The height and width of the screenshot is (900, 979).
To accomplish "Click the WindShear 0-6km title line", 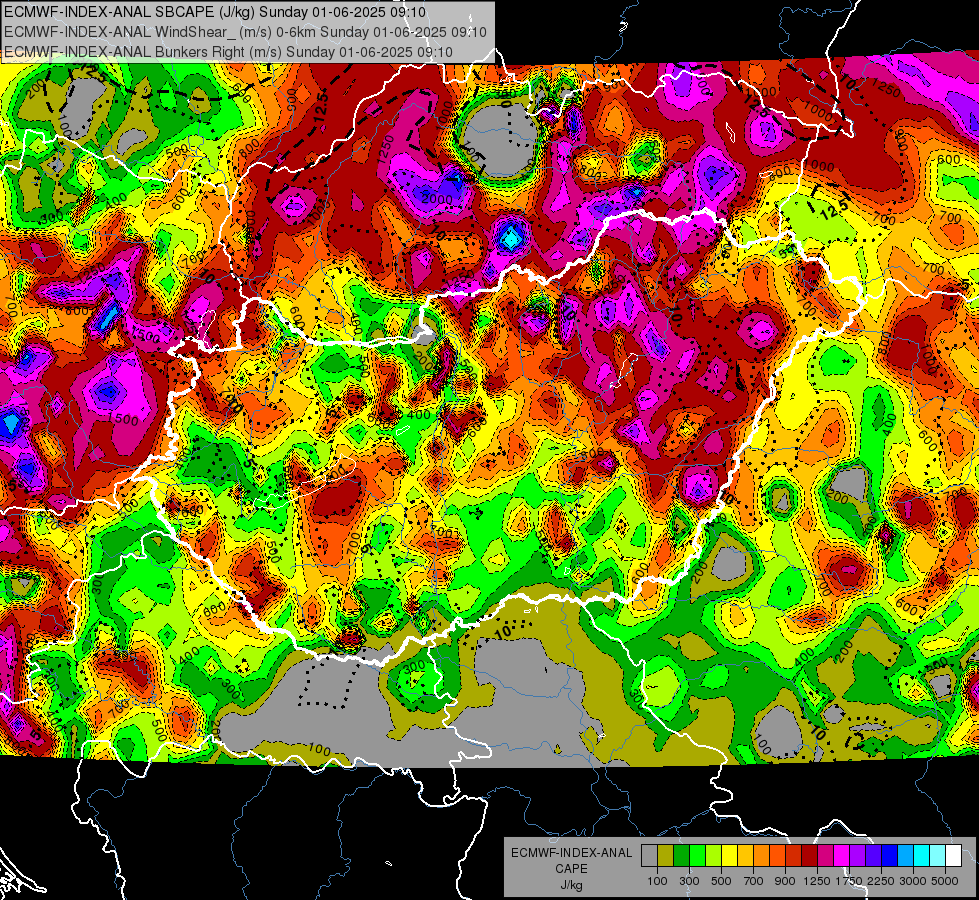I will (x=245, y=32).
